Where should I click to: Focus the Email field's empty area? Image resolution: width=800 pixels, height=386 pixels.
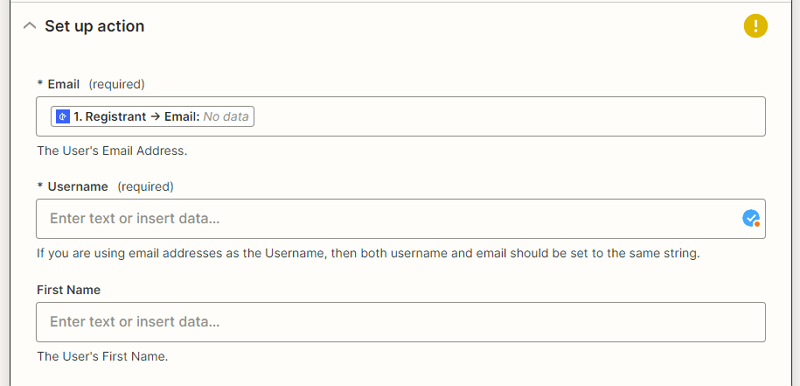pyautogui.click(x=508, y=117)
